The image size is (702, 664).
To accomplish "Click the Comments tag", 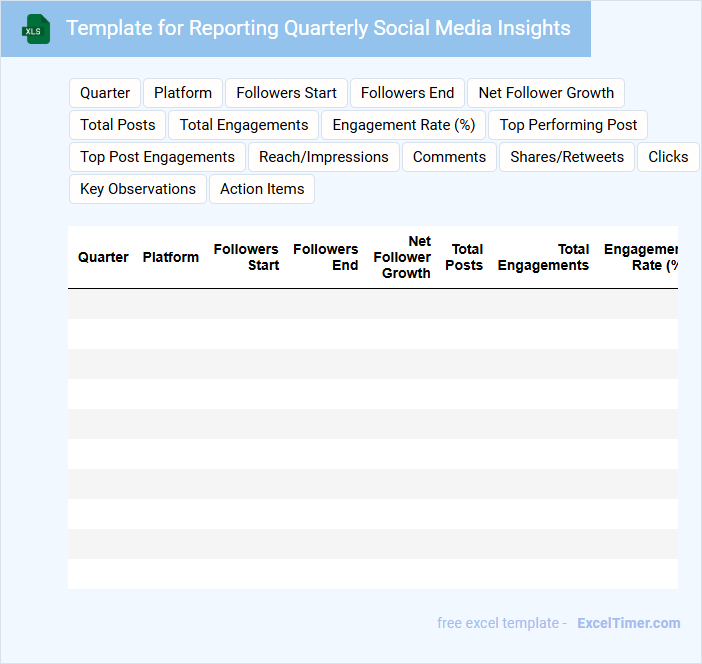I will tap(449, 157).
